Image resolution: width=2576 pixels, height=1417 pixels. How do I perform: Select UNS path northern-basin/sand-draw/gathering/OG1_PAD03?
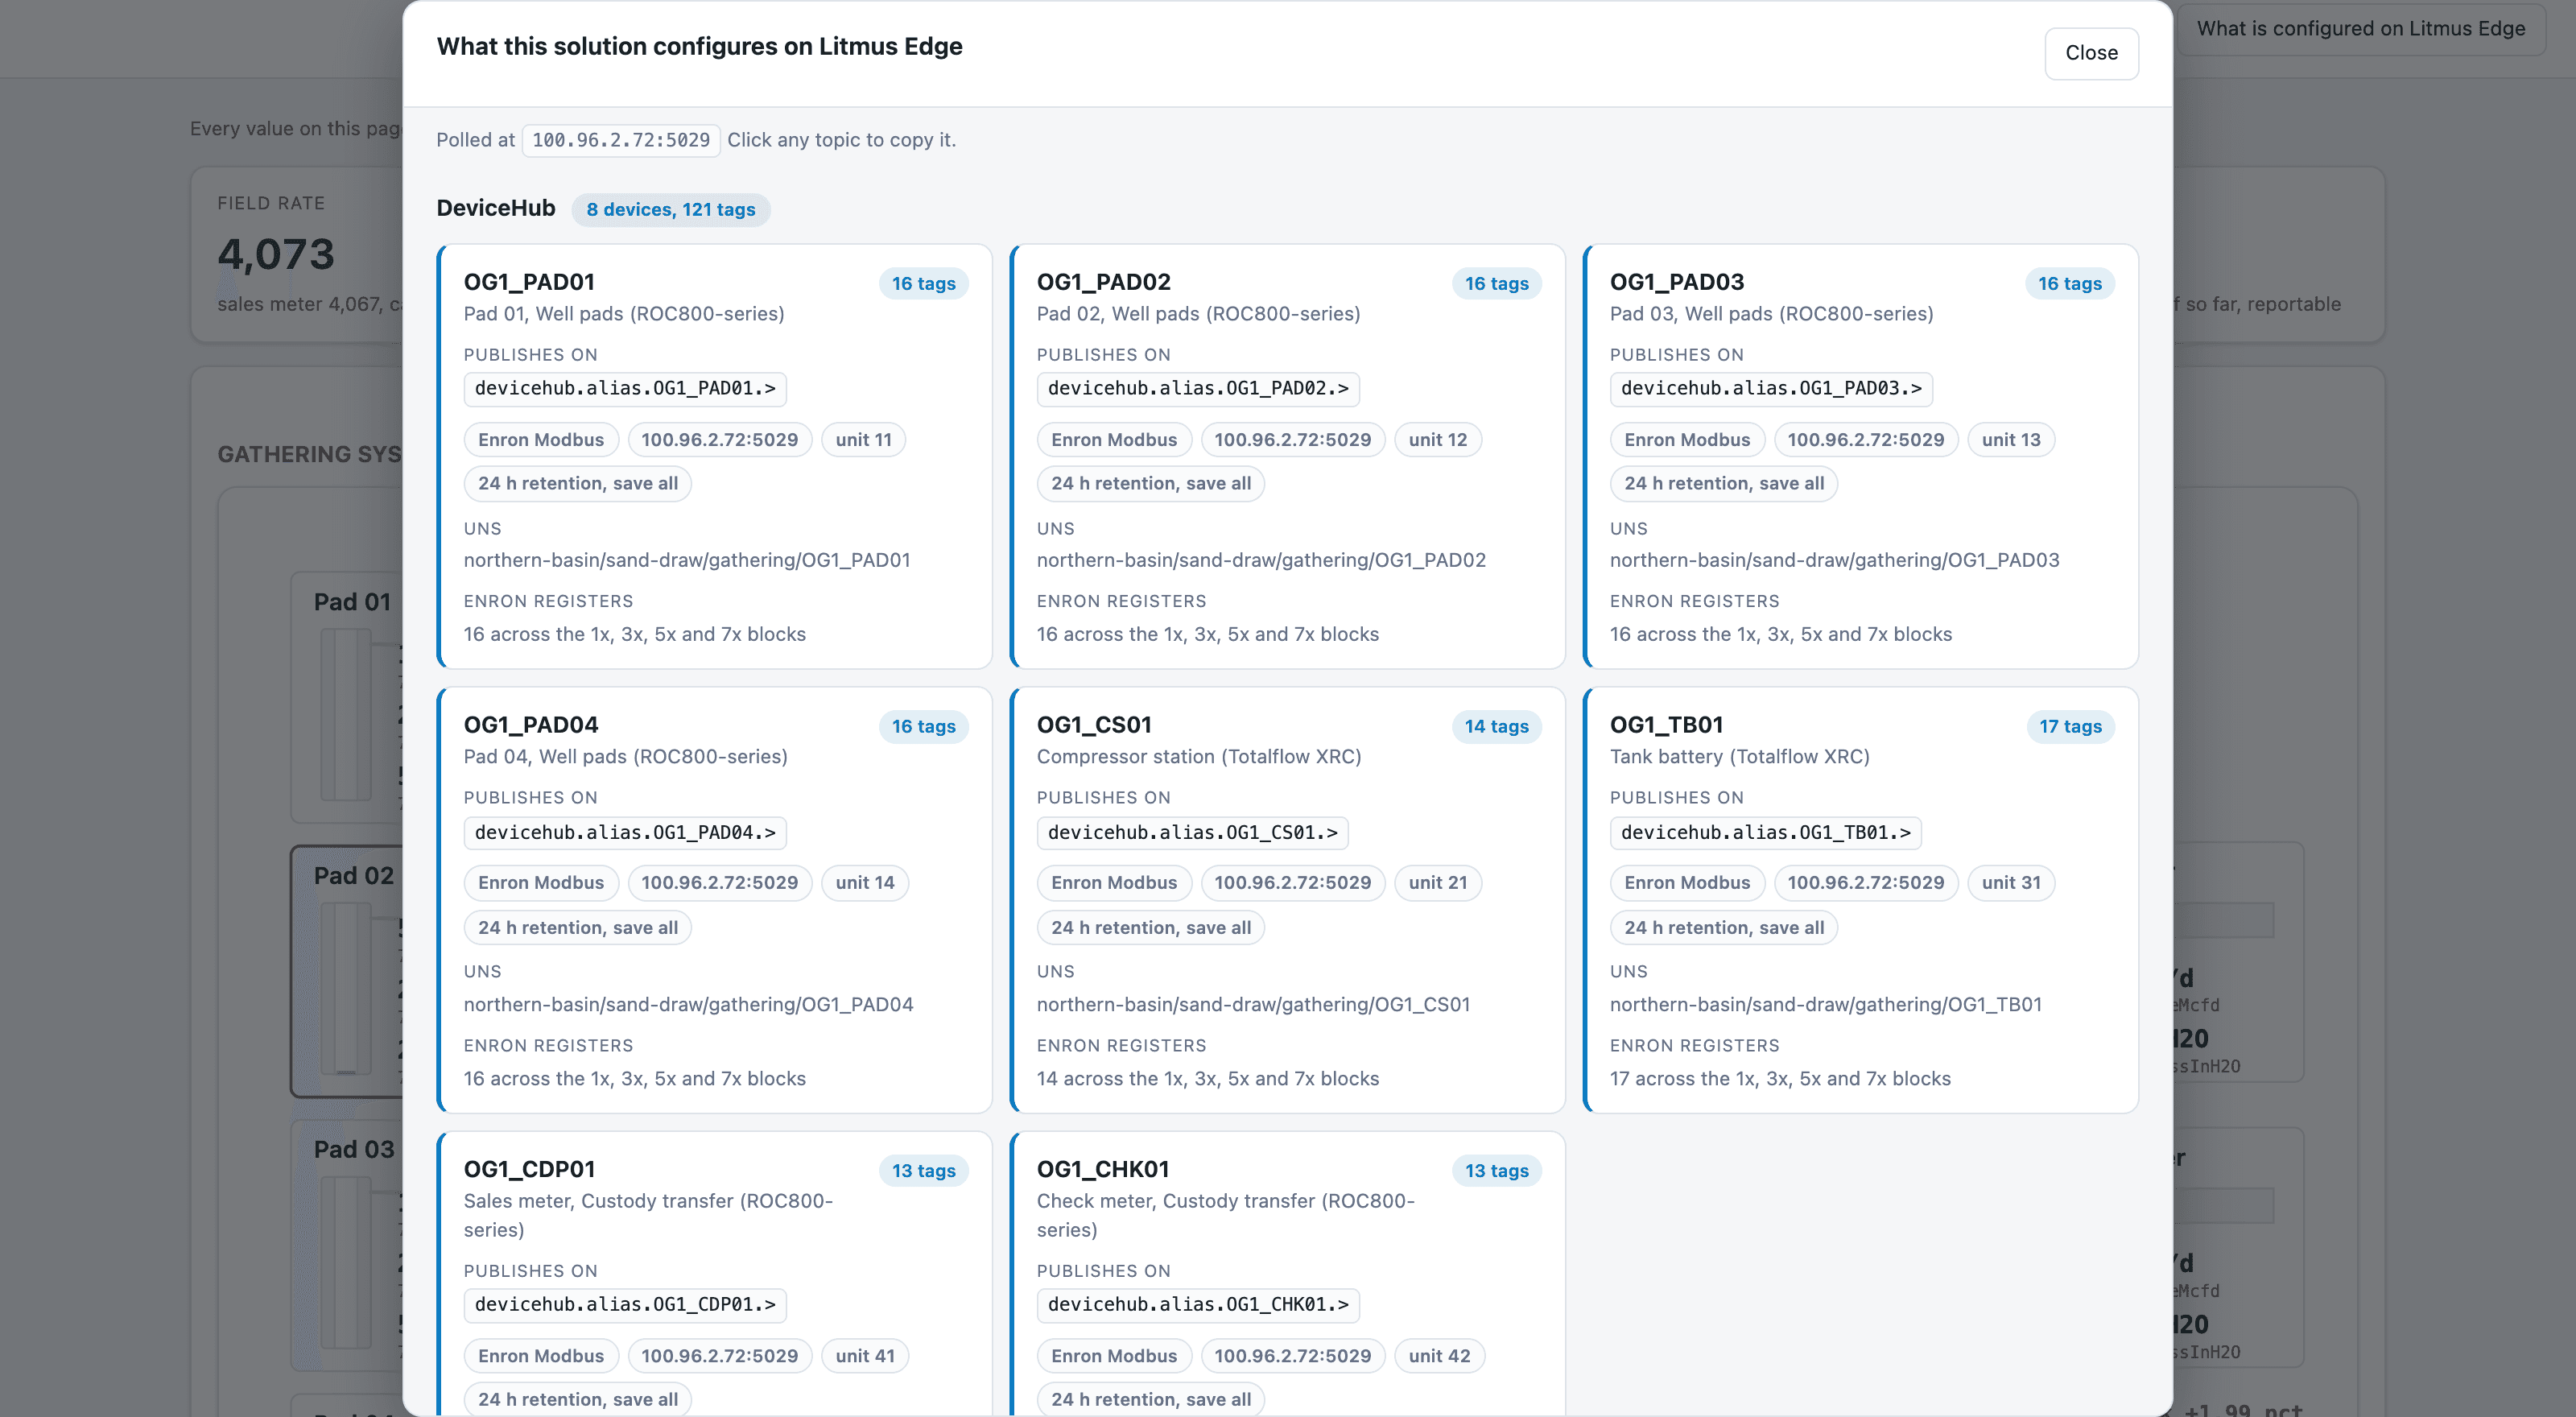point(1834,560)
